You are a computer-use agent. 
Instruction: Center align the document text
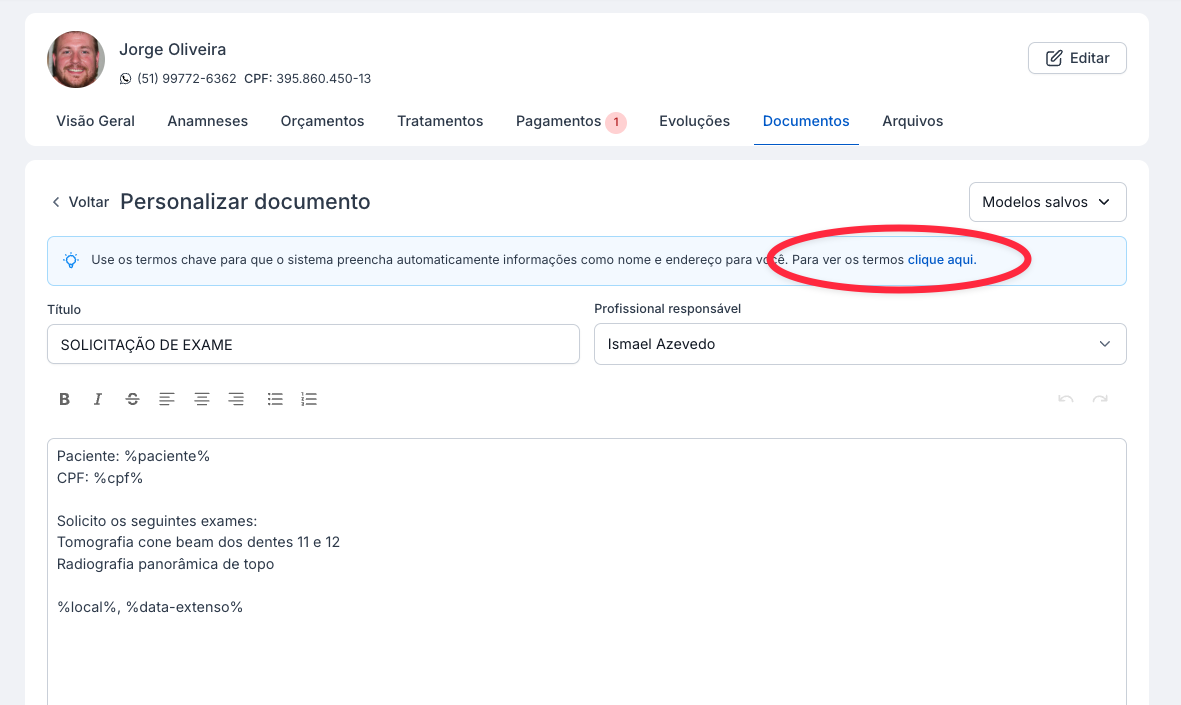click(201, 399)
